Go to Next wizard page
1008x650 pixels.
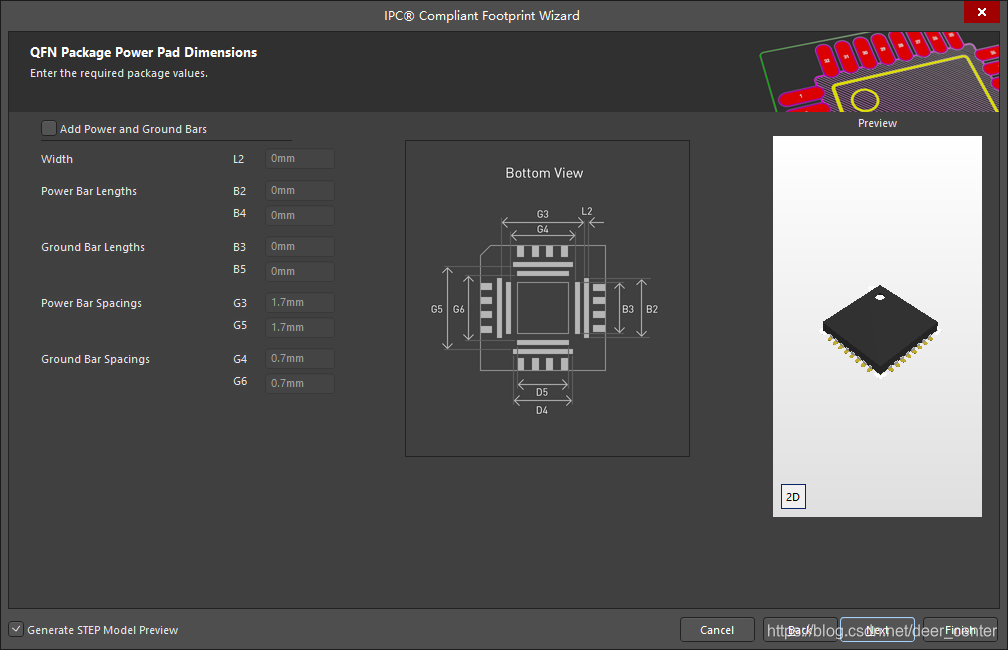coord(877,629)
